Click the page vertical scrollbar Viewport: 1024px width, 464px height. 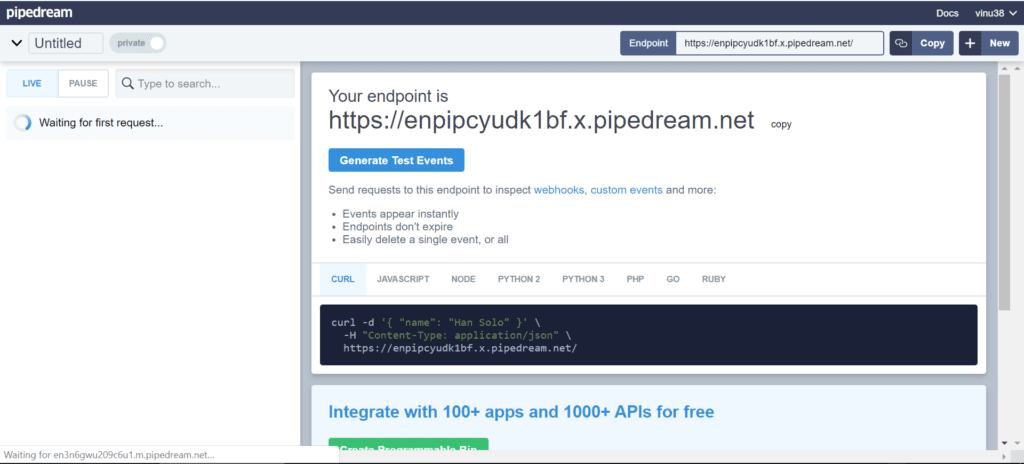pos(1004,200)
